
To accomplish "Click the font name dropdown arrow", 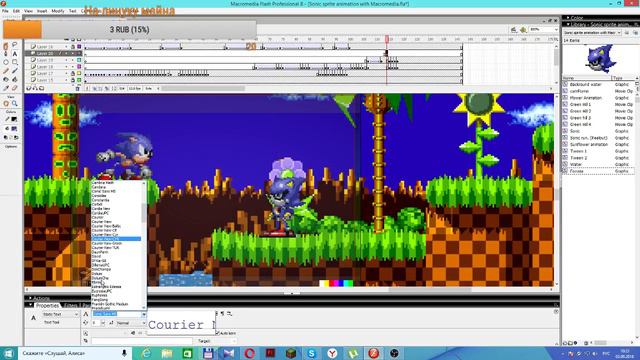I will click(144, 314).
